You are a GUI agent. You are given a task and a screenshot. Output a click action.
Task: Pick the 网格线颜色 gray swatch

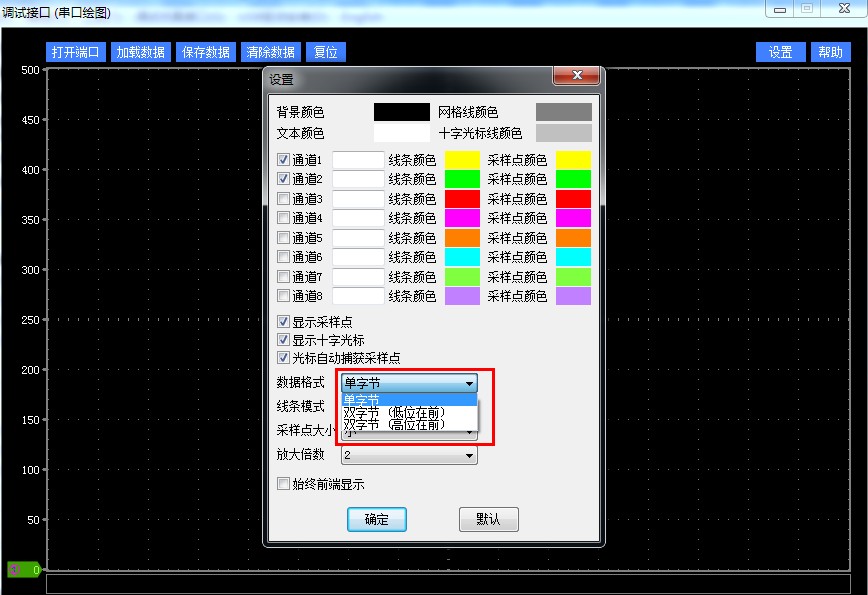pos(564,112)
